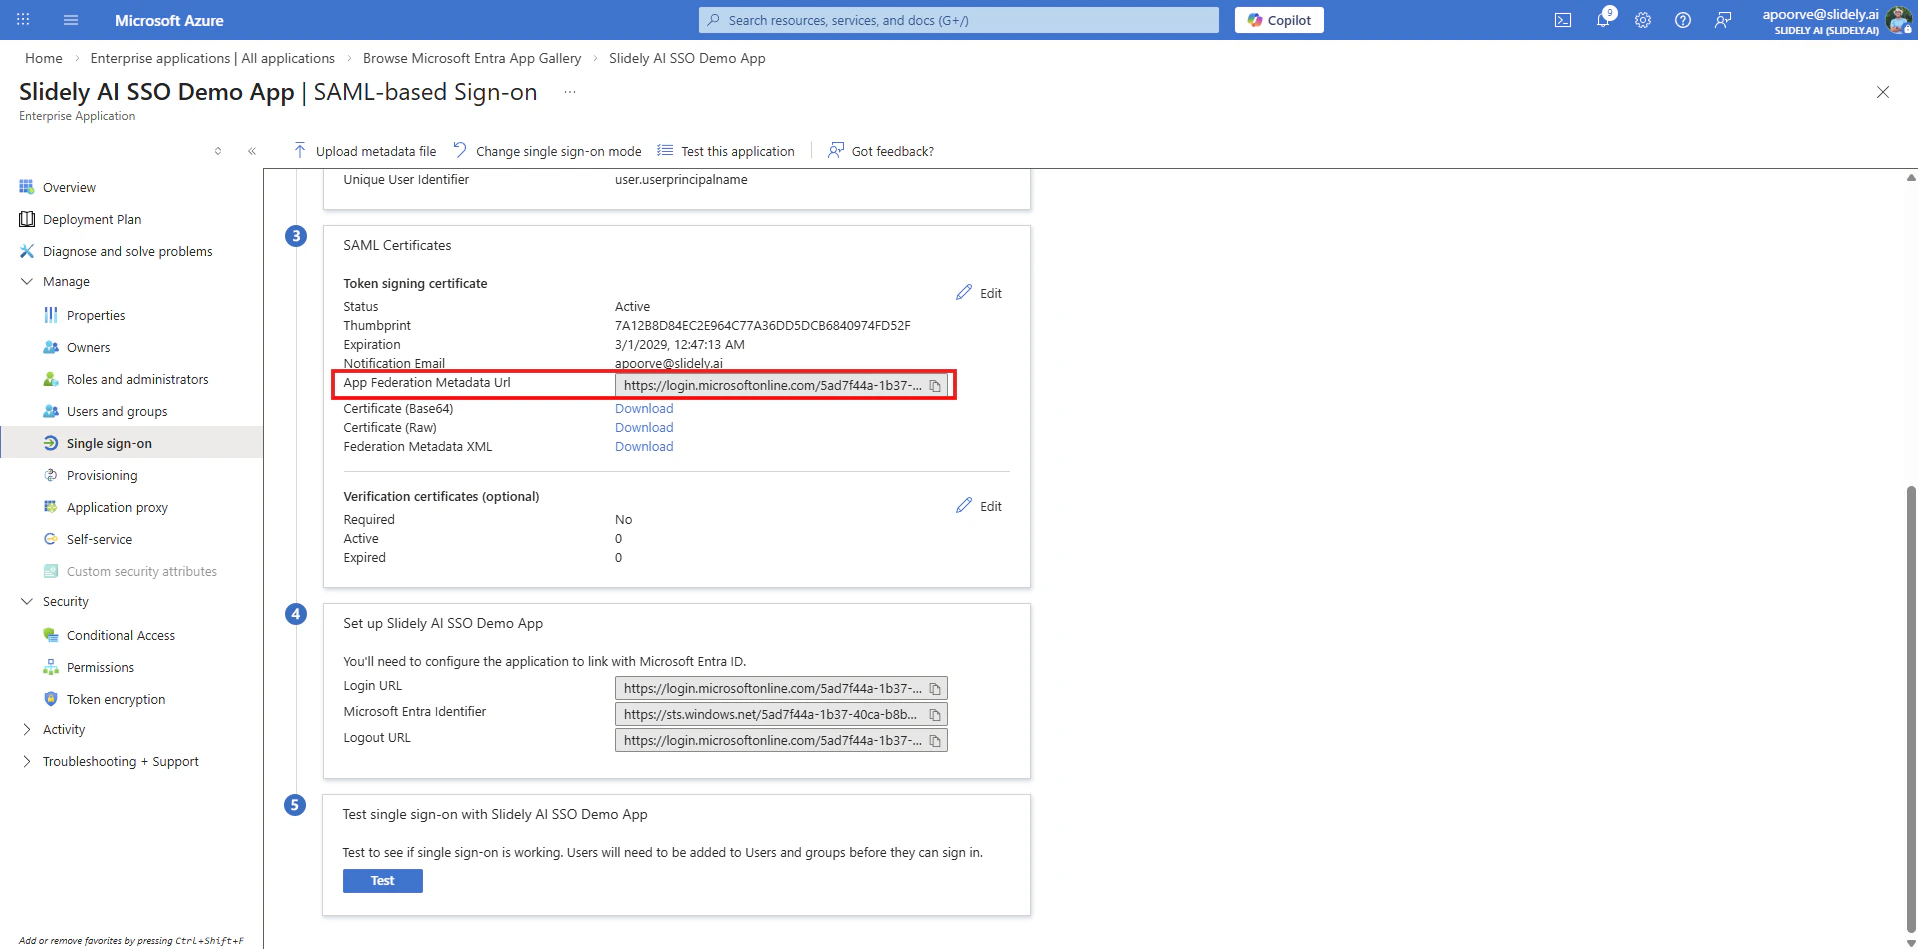Click the sidebar expand/collapse arrows icon
Screen dimensions: 1918x949
tap(218, 151)
